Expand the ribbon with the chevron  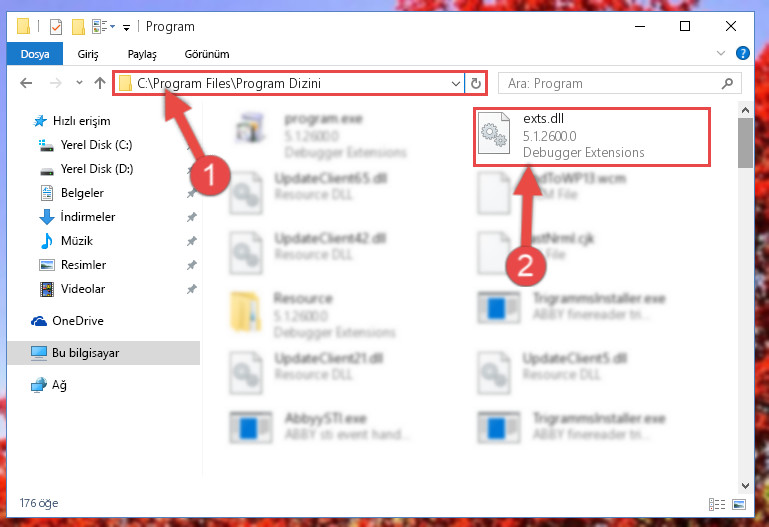coord(720,53)
